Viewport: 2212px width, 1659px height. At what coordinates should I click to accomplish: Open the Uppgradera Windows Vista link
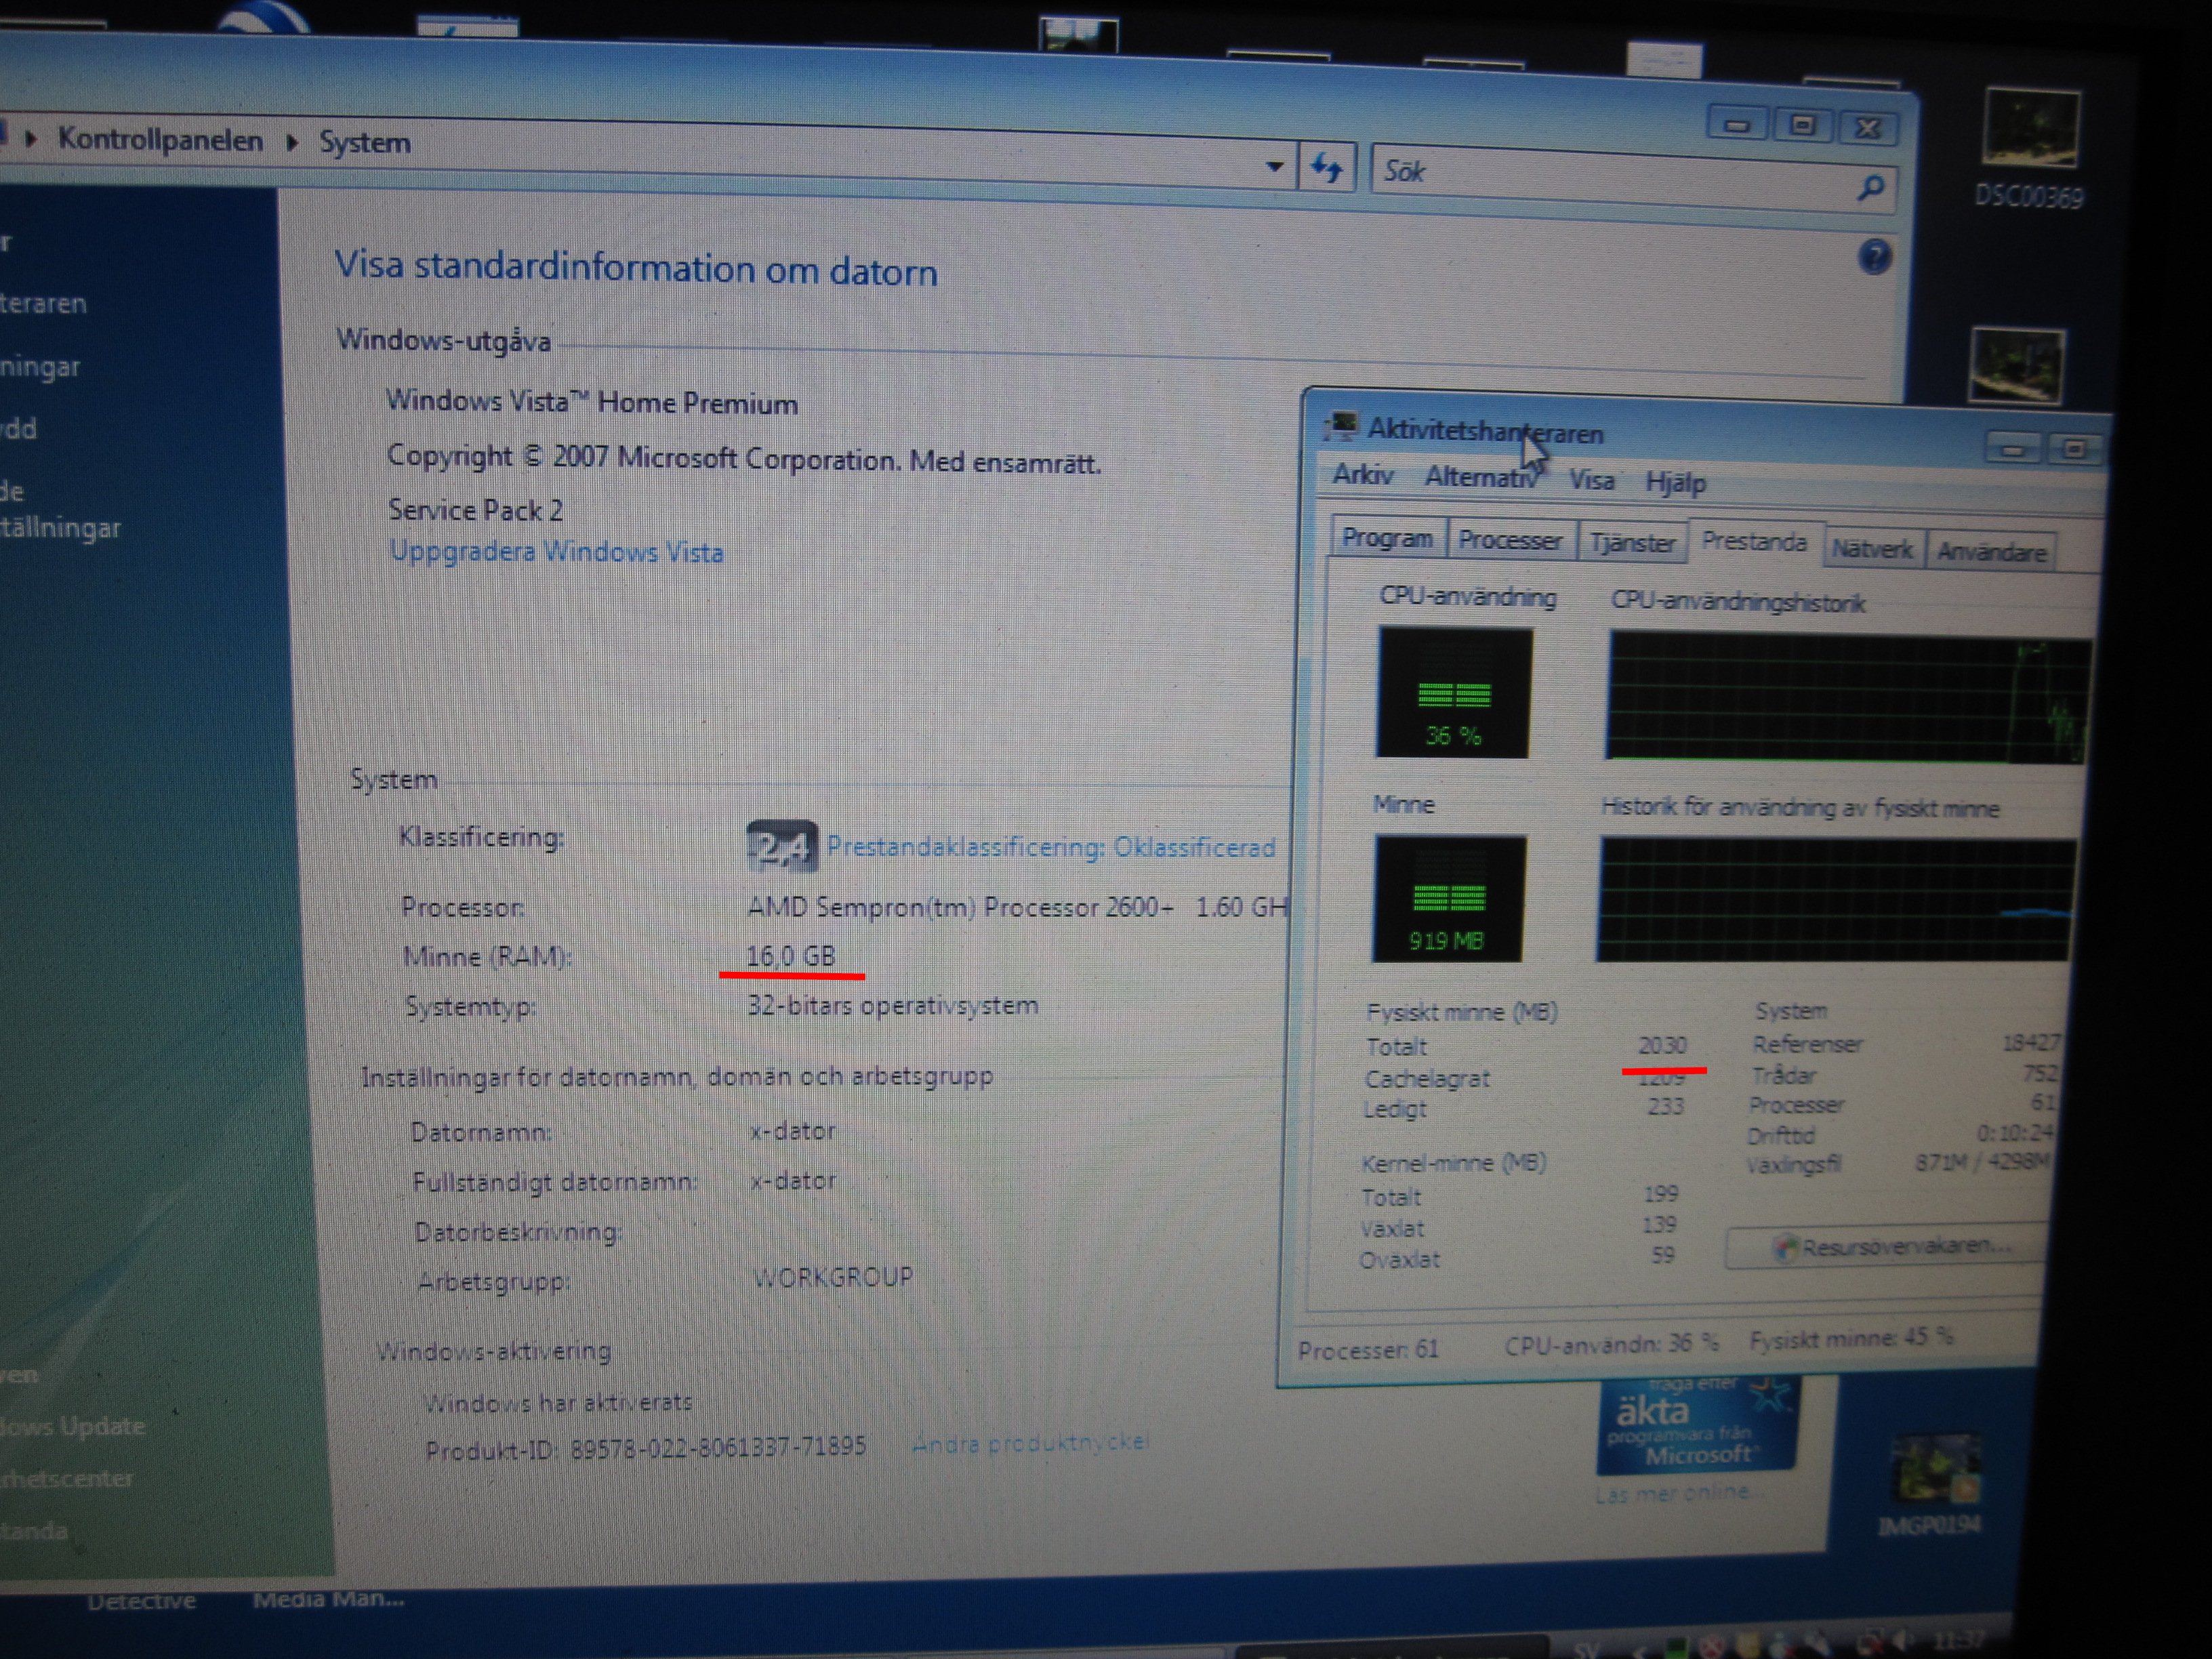556,552
